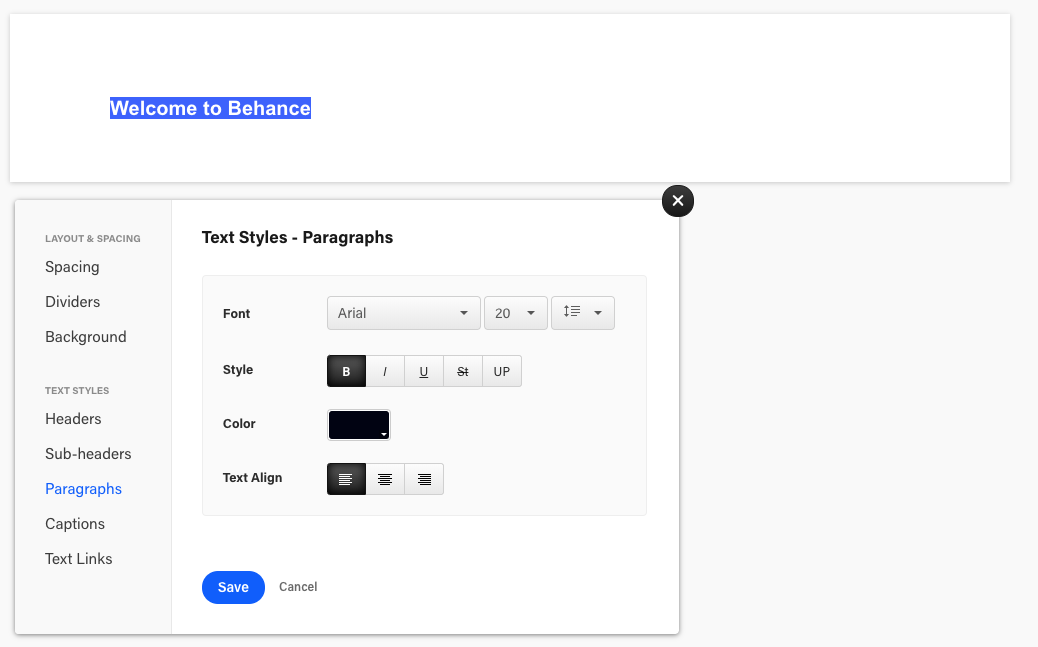Click the Color label
The height and width of the screenshot is (647, 1038).
coord(239,424)
